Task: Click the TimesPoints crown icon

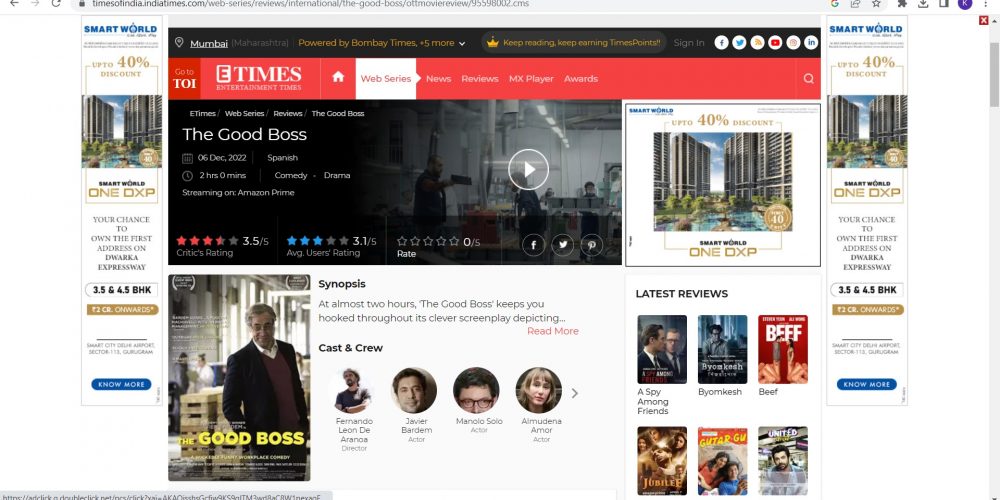Action: [x=492, y=43]
